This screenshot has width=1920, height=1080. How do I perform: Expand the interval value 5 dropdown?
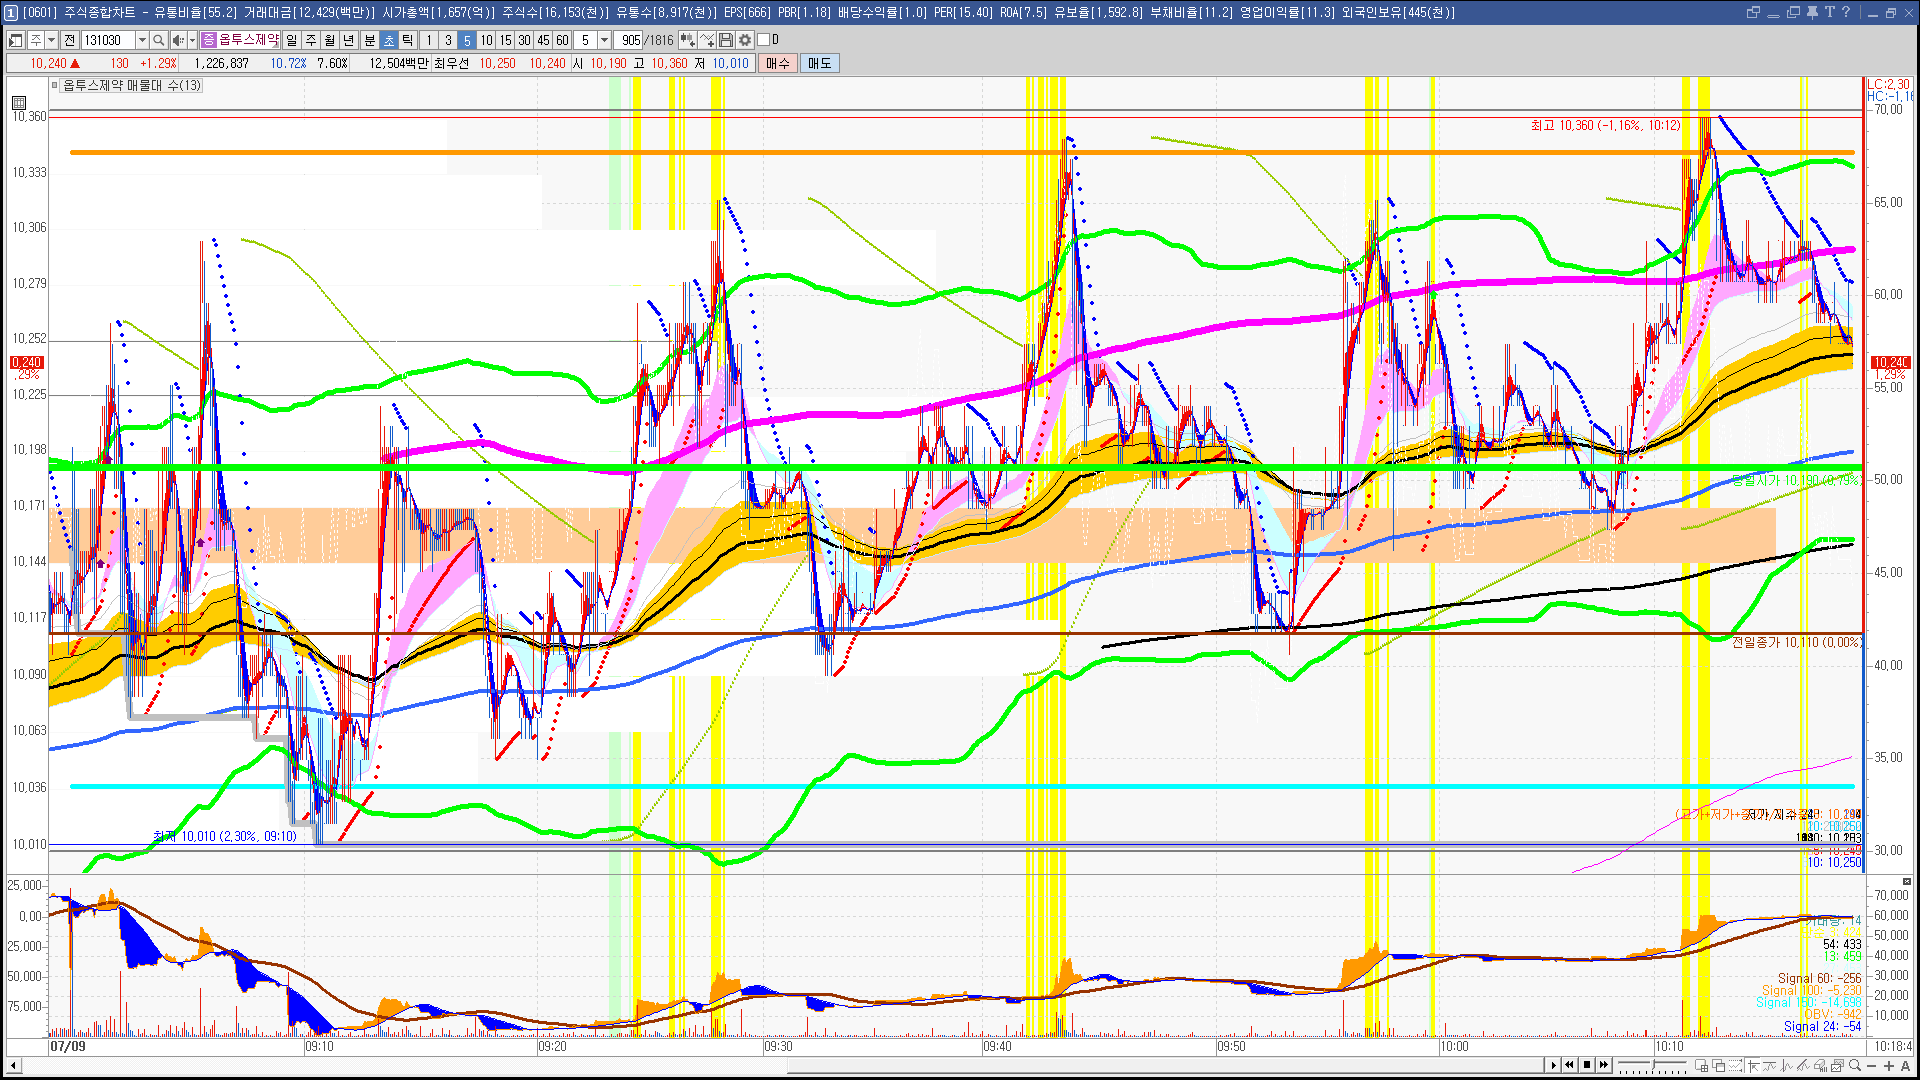click(x=604, y=40)
